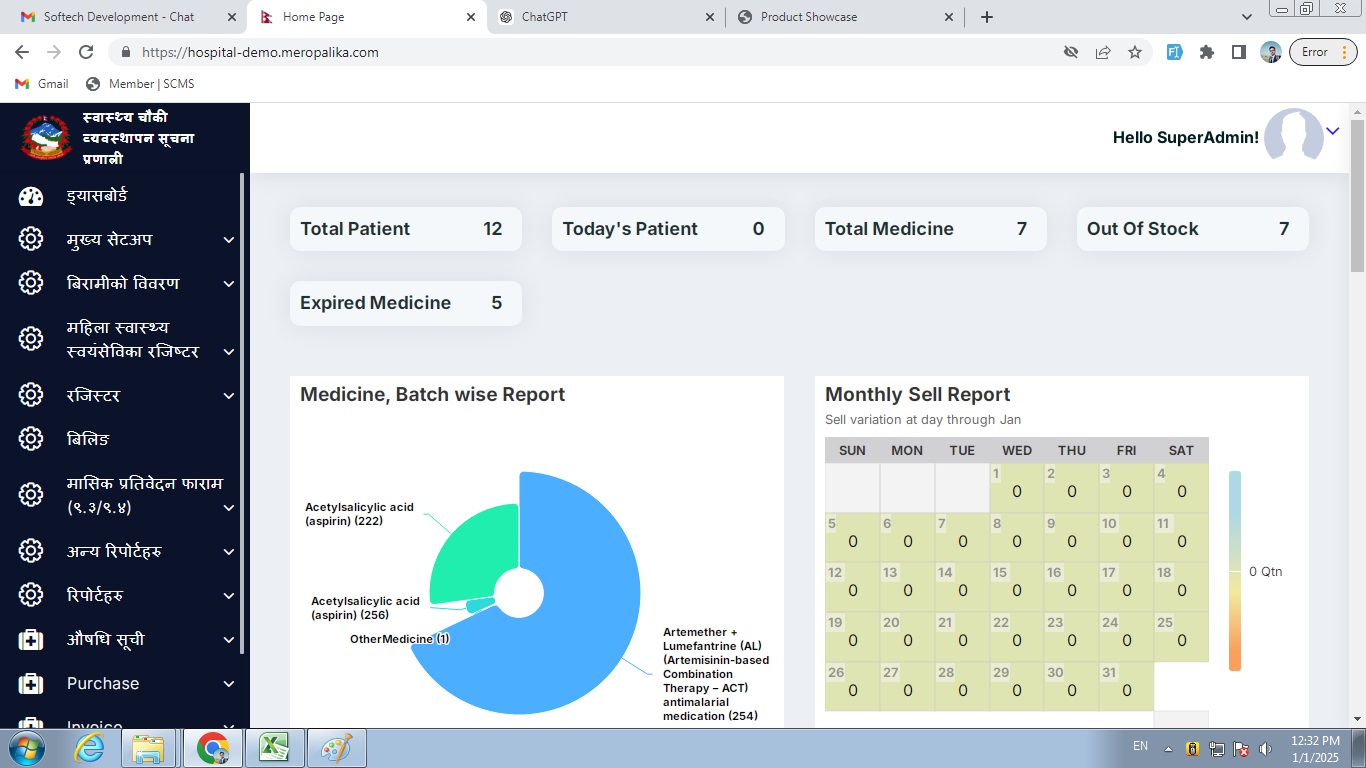Expand the मुख्य सेटअप menu chevron
Viewport: 1366px width, 768px height.
tap(229, 240)
